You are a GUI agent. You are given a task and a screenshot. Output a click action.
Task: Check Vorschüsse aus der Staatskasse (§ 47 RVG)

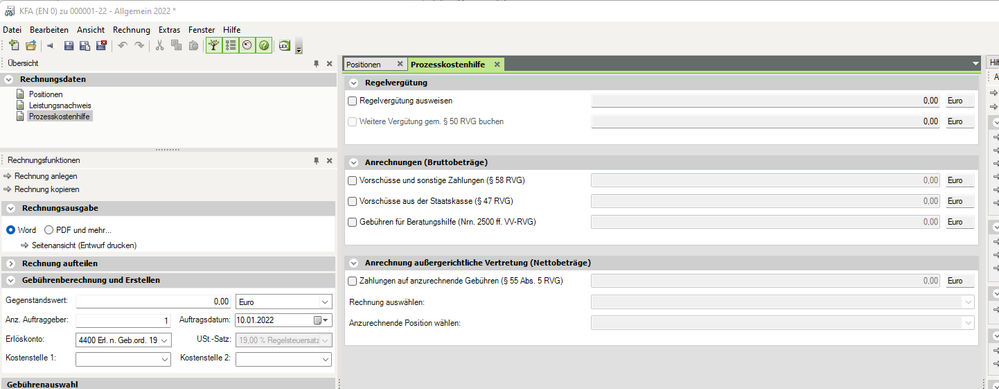pyautogui.click(x=352, y=201)
